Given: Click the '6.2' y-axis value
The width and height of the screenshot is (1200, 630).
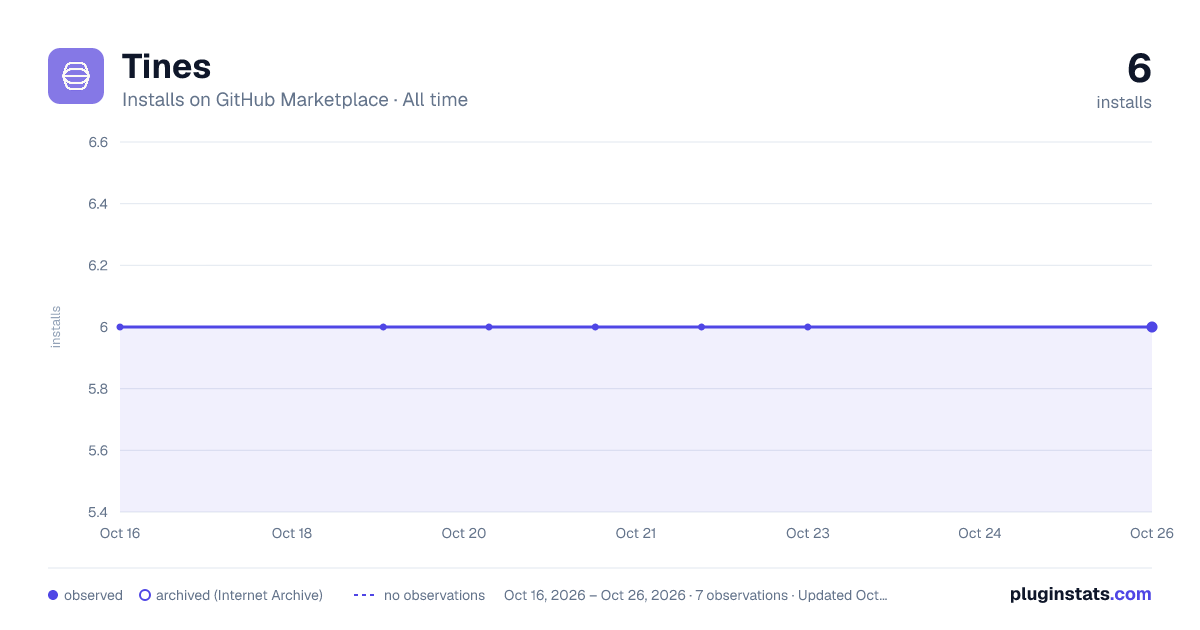Looking at the screenshot, I should [x=98, y=265].
